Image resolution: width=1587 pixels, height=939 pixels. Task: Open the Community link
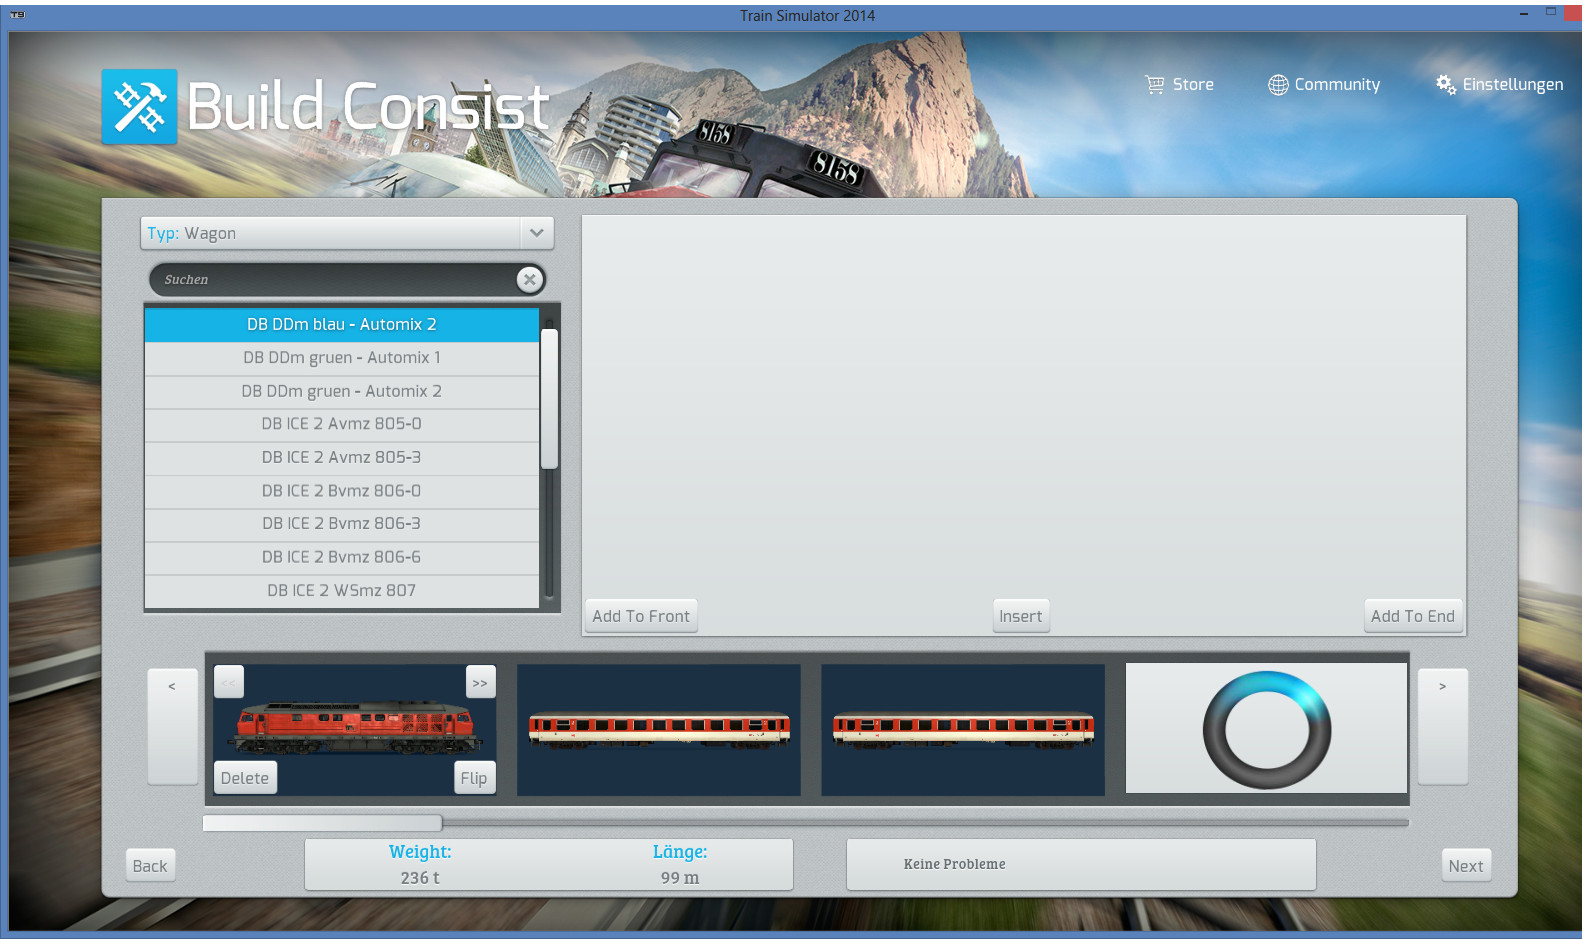1324,85
